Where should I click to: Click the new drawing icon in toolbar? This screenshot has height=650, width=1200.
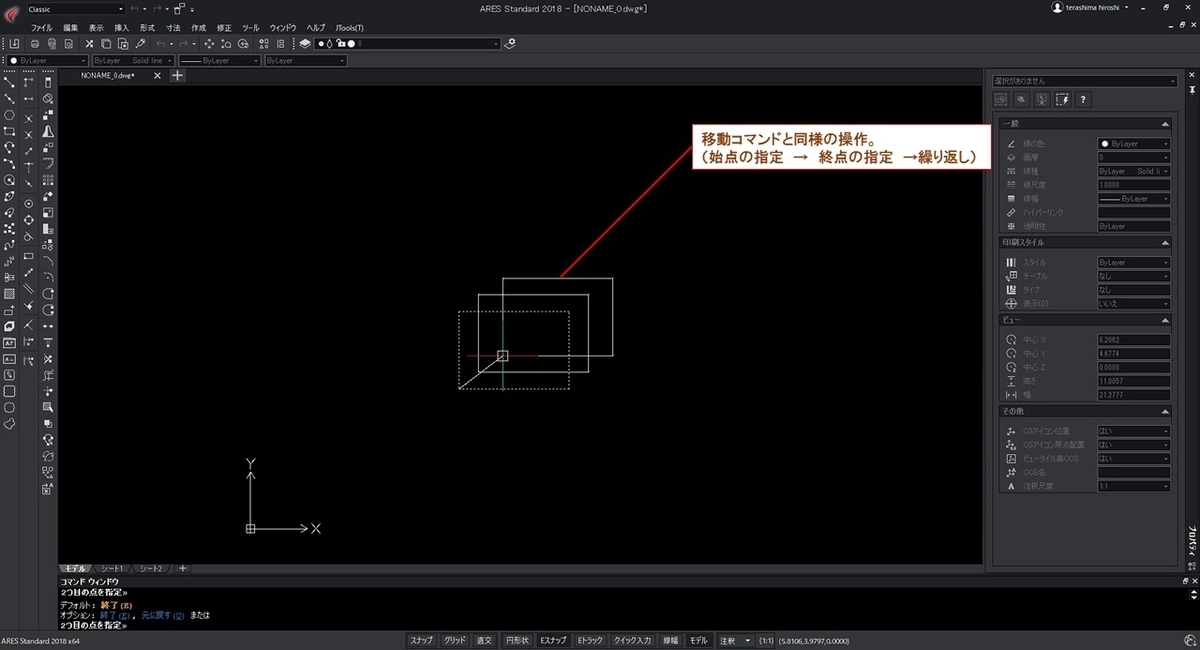tap(14, 44)
